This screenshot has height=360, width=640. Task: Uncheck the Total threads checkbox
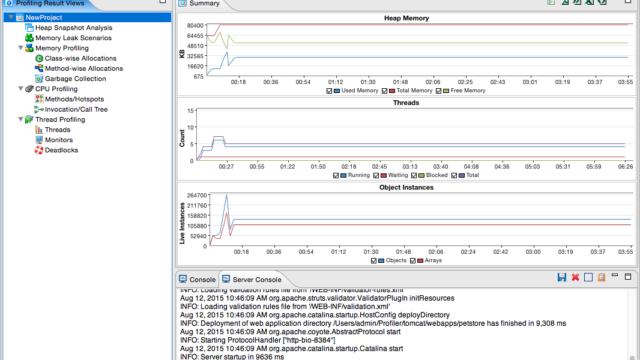click(454, 176)
